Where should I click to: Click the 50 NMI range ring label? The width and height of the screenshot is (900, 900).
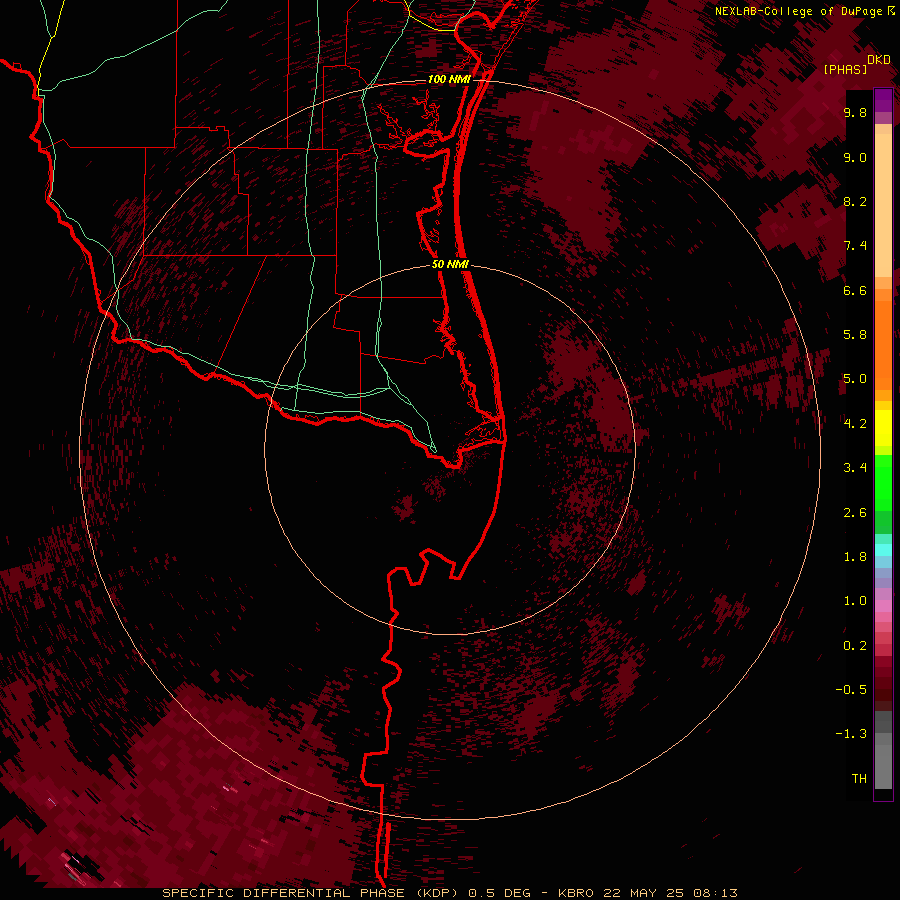(450, 265)
